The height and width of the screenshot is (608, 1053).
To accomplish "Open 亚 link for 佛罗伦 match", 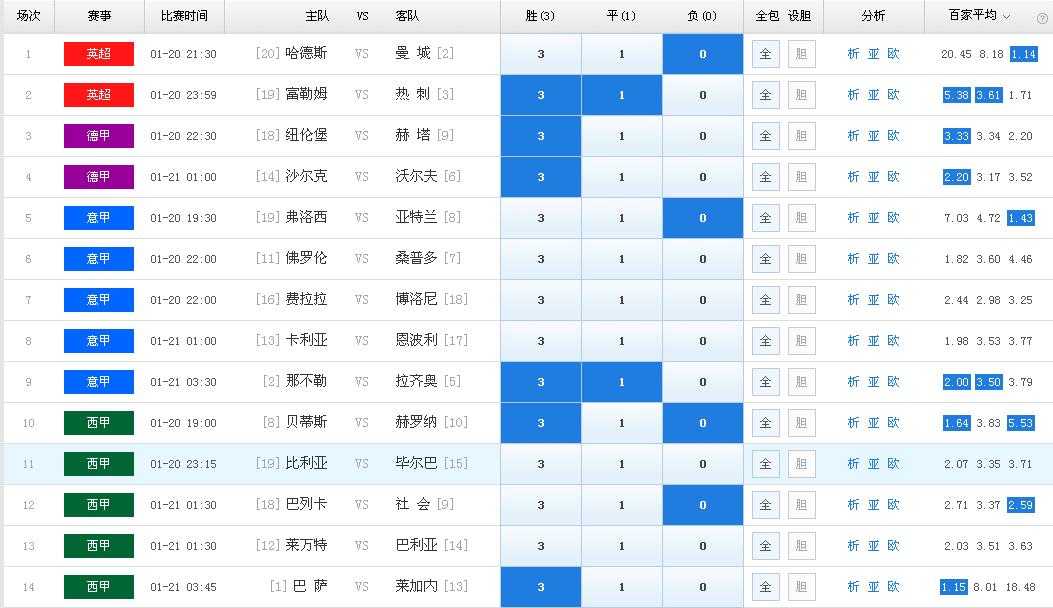I will coord(873,259).
